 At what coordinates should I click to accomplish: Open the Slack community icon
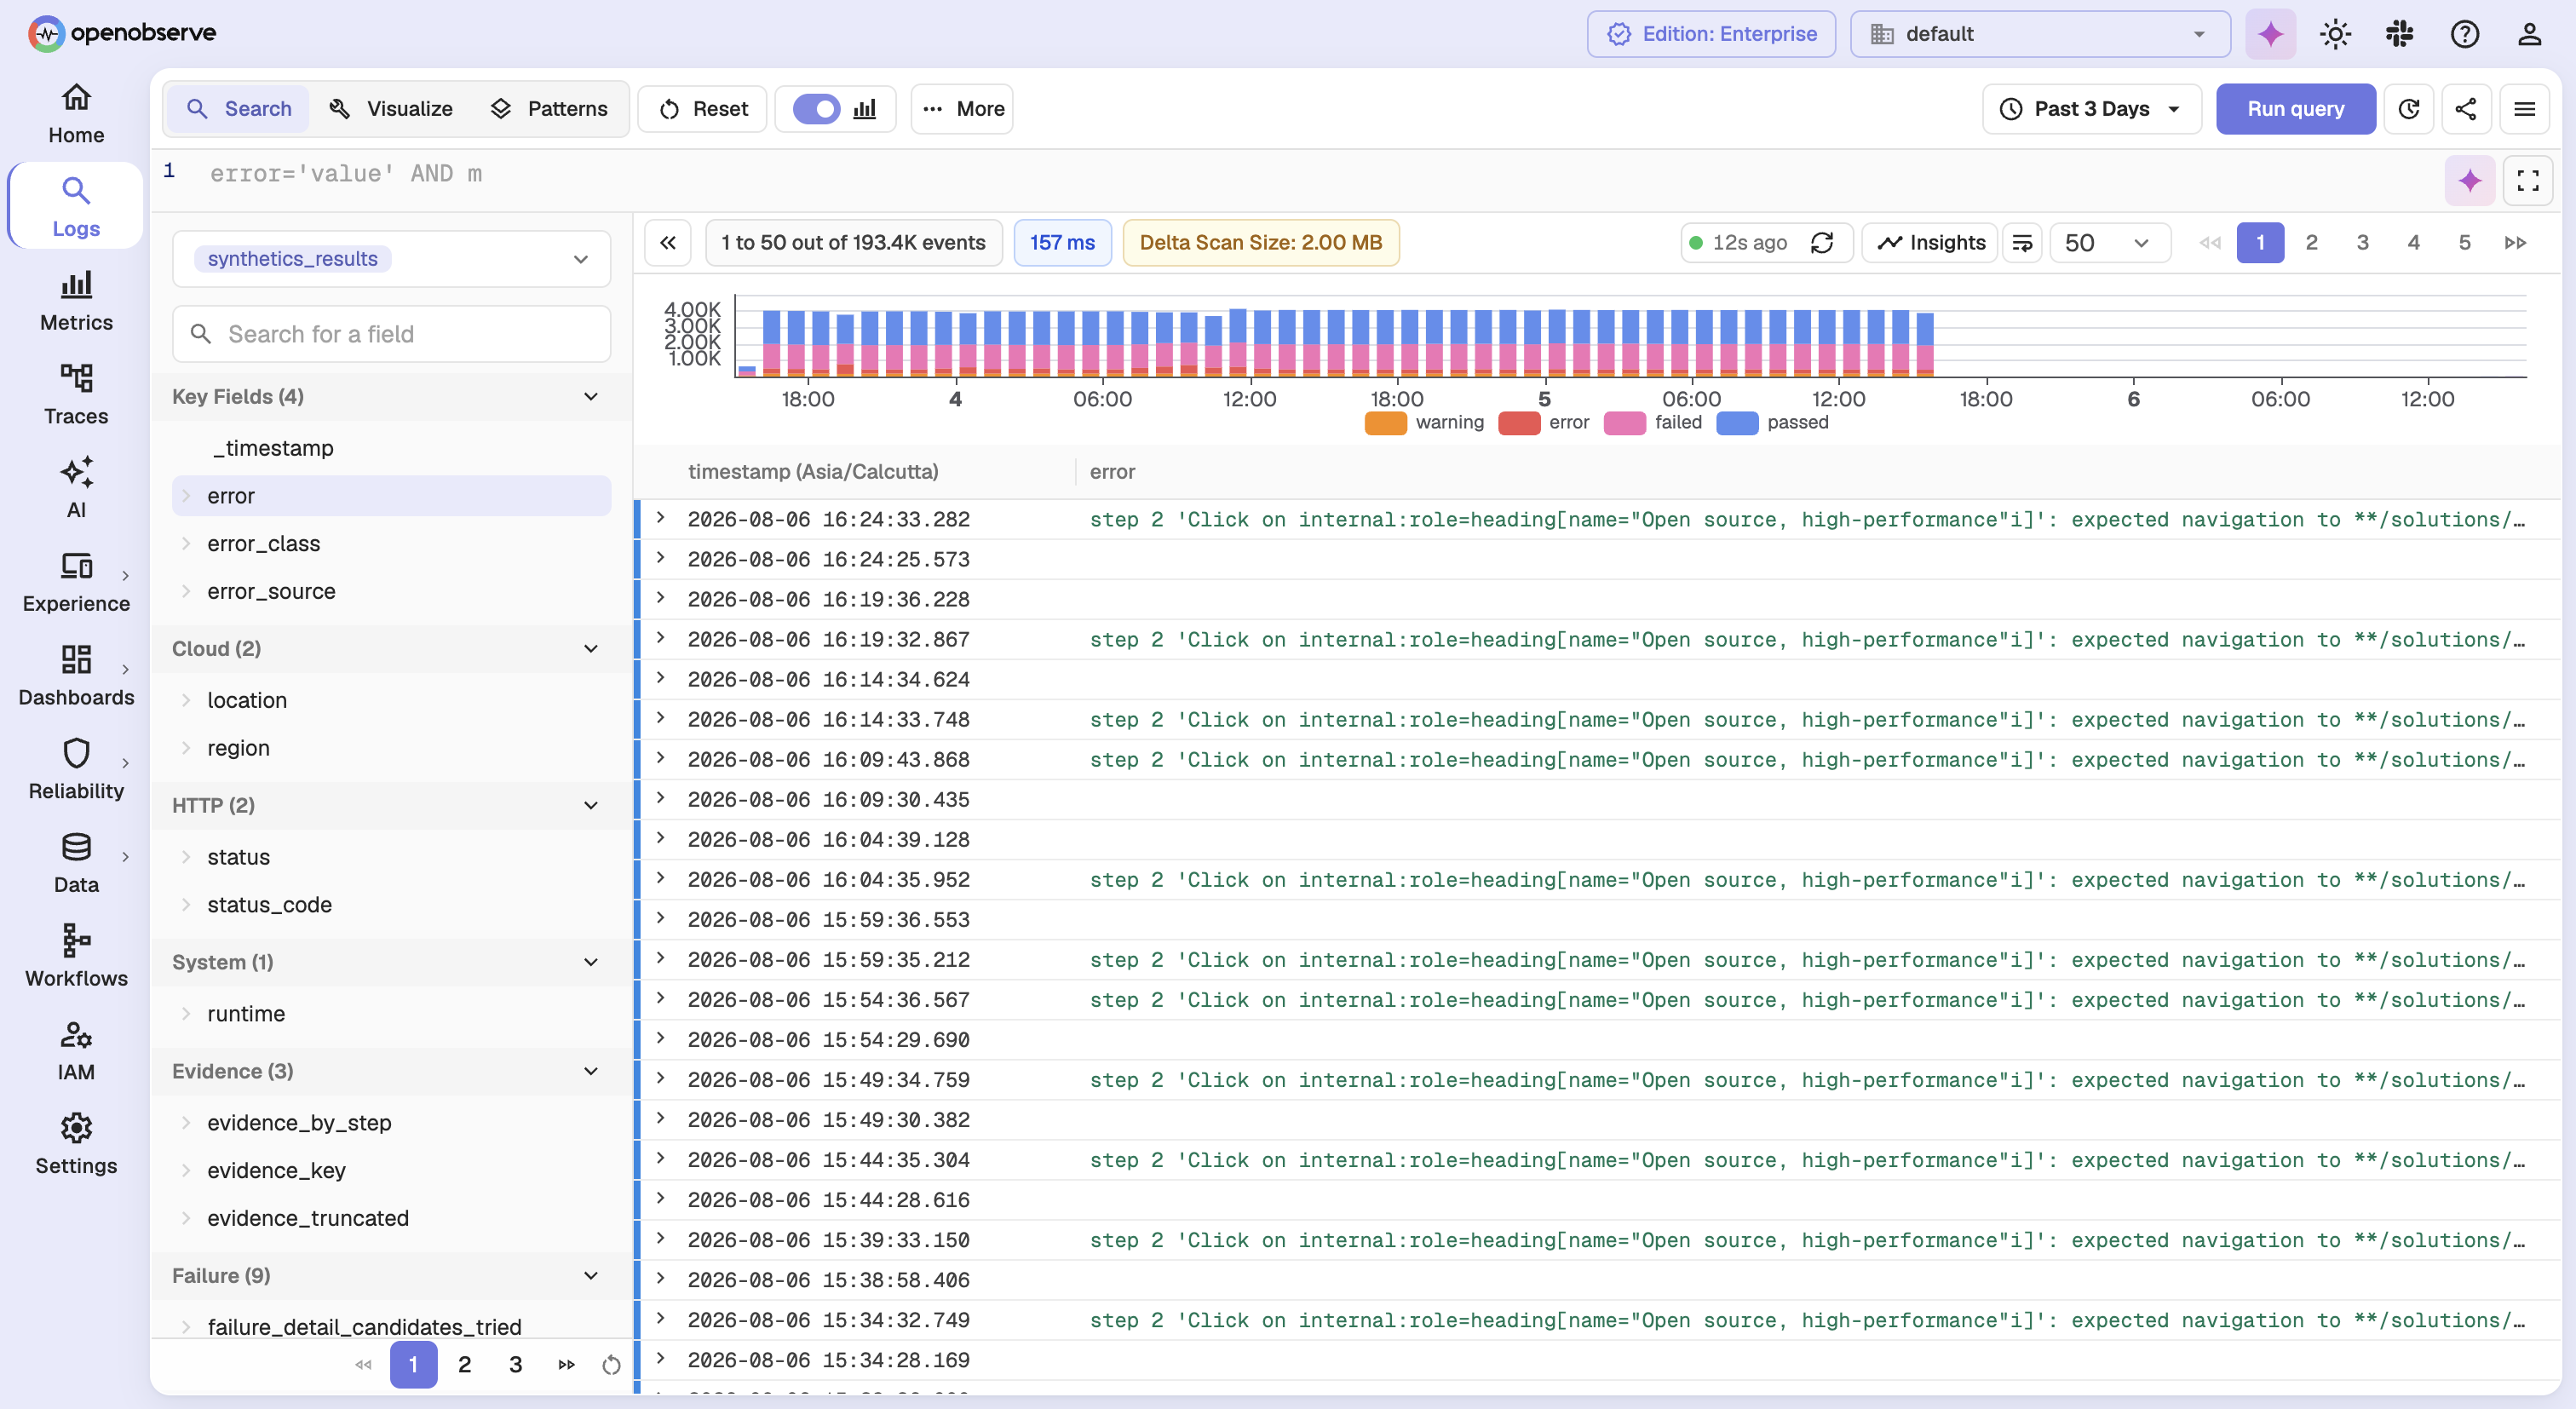pos(2399,34)
